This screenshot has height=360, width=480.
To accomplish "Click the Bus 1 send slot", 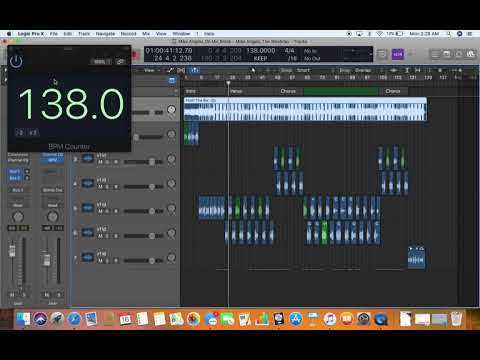I will 15,171.
